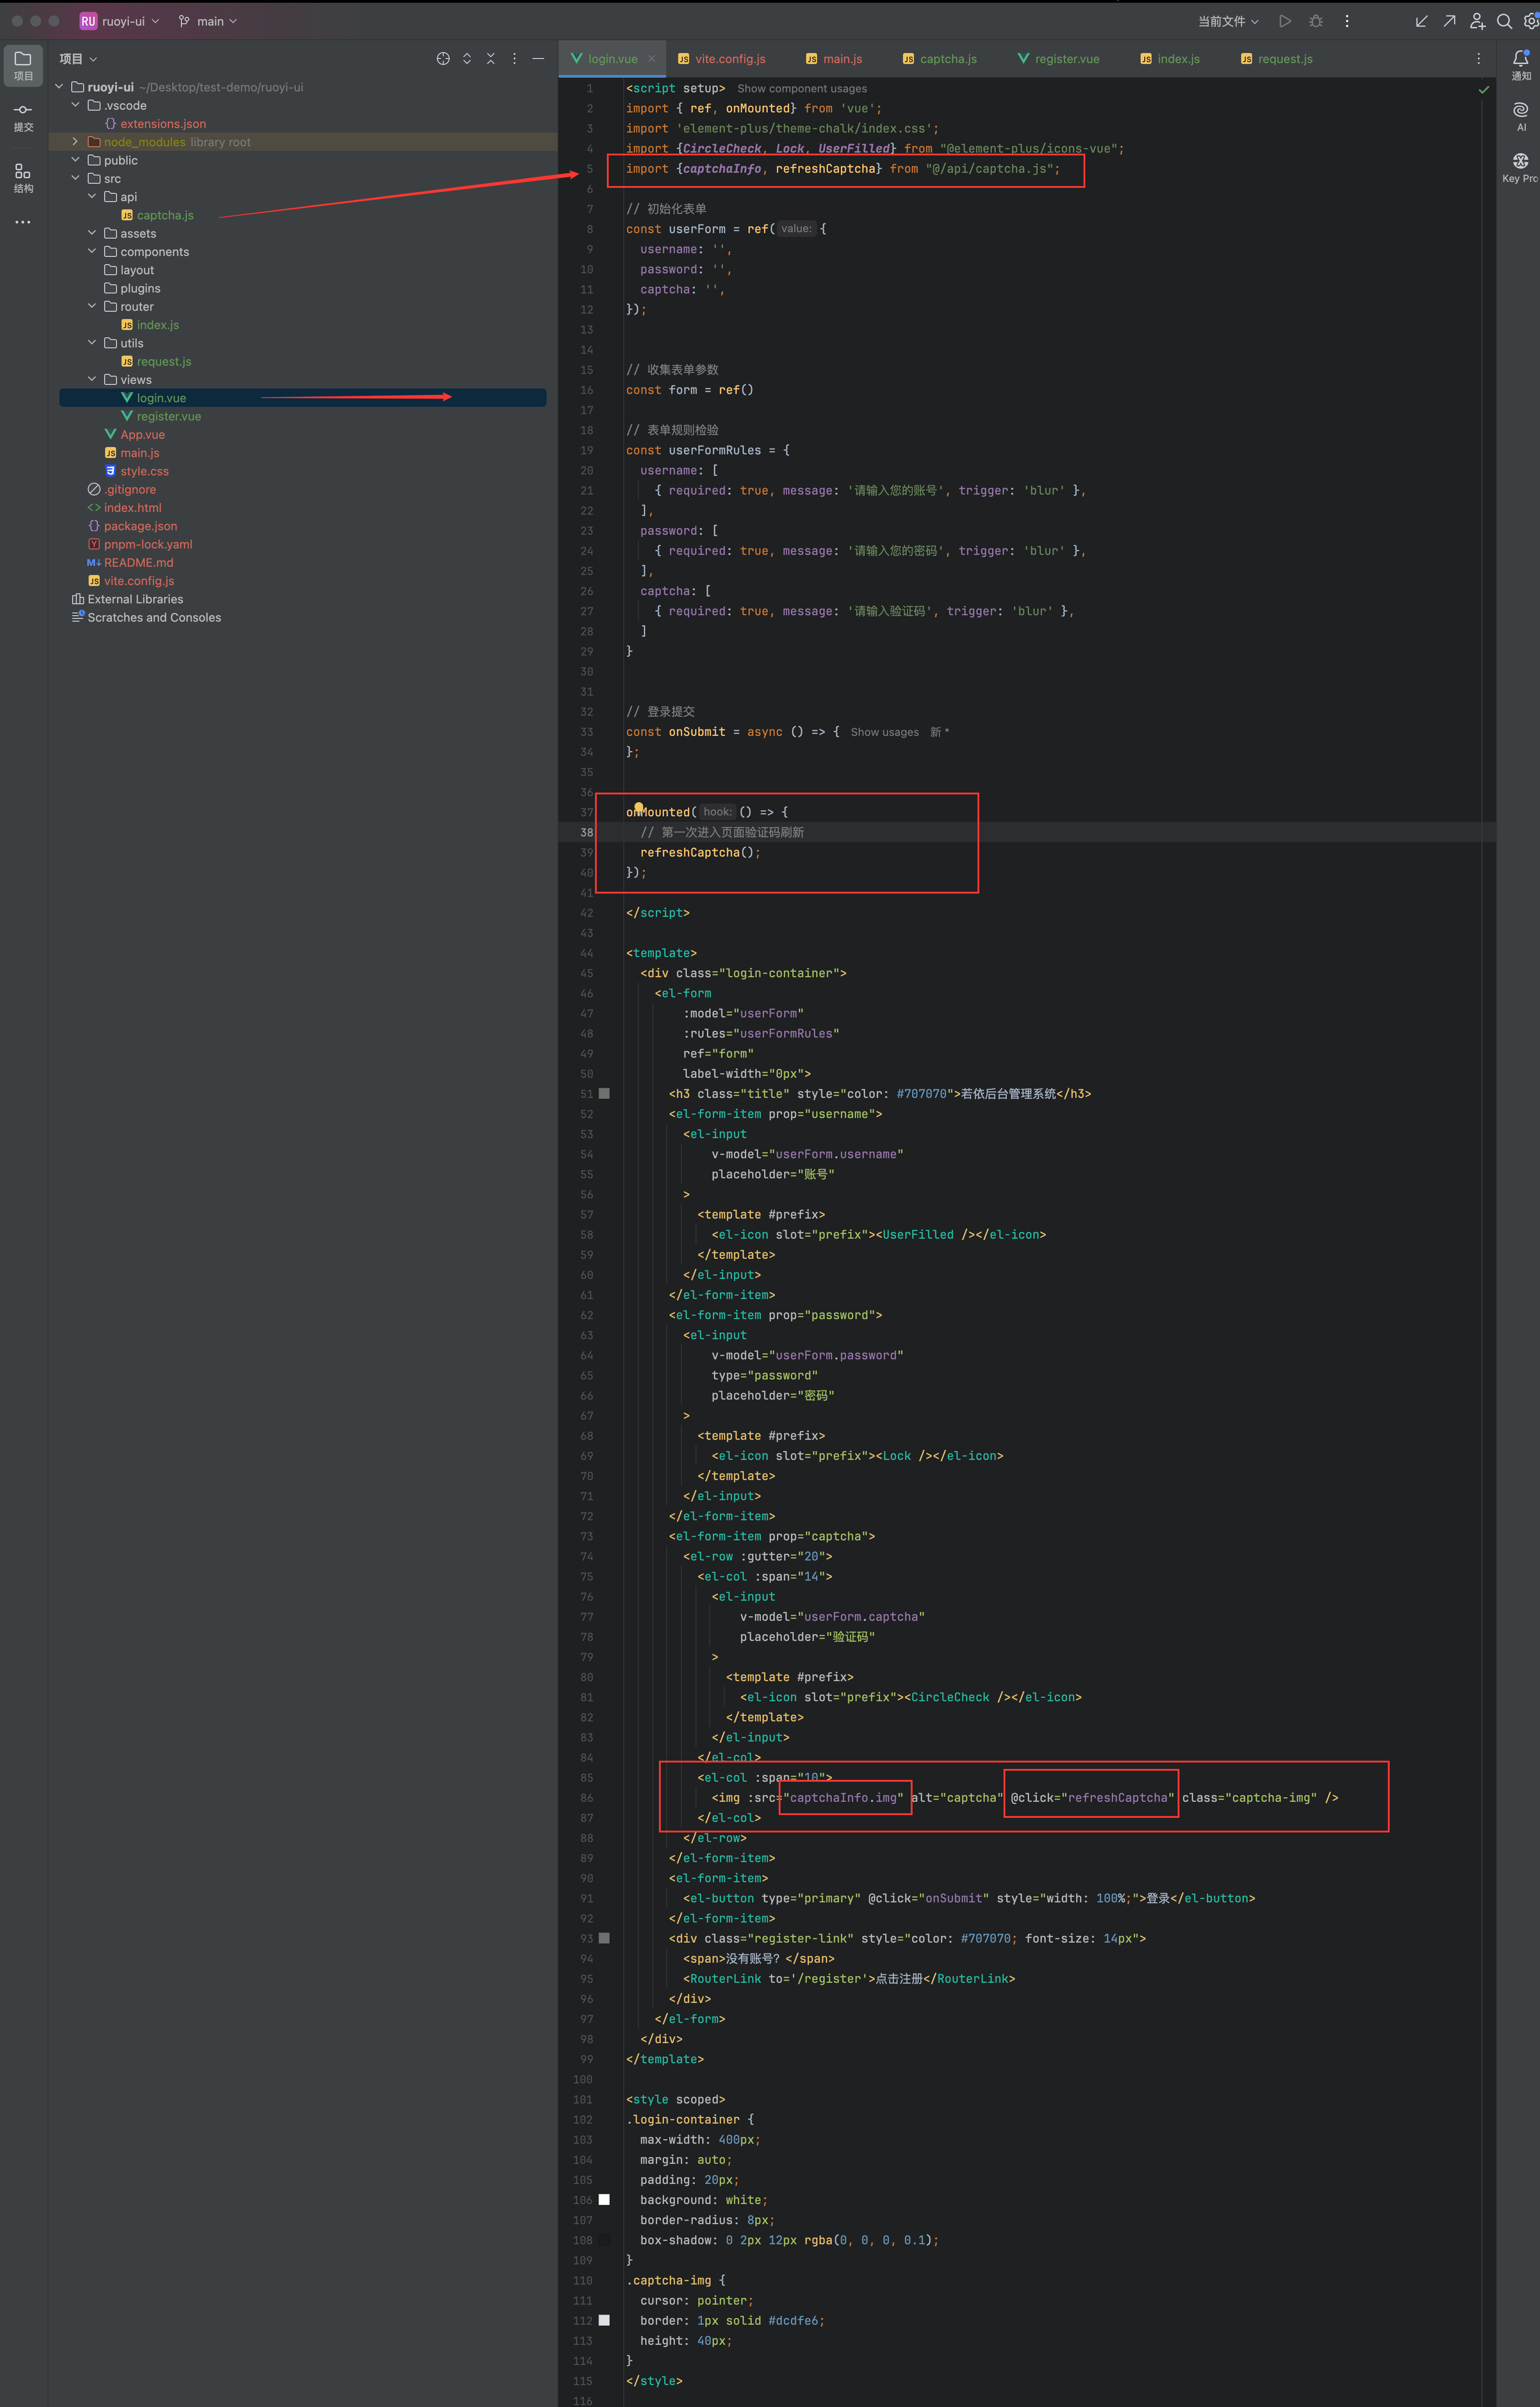Collapse the utils folder chevron
Image resolution: width=1540 pixels, height=2407 pixels.
tap(92, 343)
